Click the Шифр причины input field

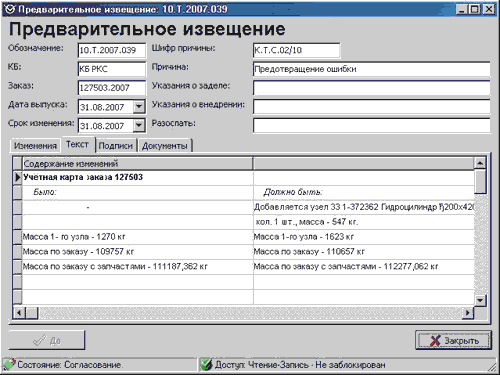tap(296, 50)
